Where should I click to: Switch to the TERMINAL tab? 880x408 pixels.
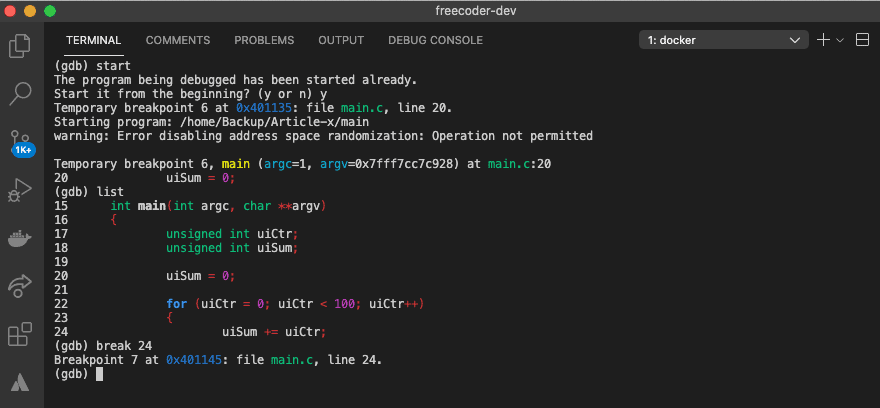click(94, 40)
